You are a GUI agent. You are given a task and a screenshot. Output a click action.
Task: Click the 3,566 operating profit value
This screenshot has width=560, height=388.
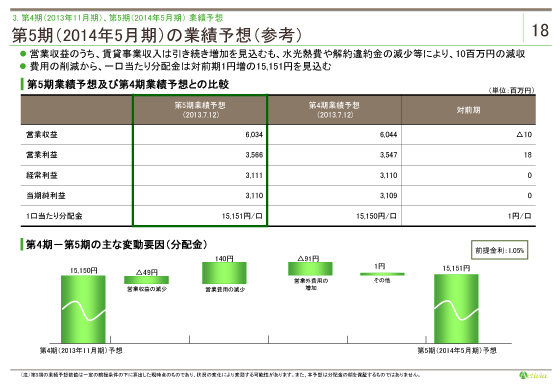point(254,155)
